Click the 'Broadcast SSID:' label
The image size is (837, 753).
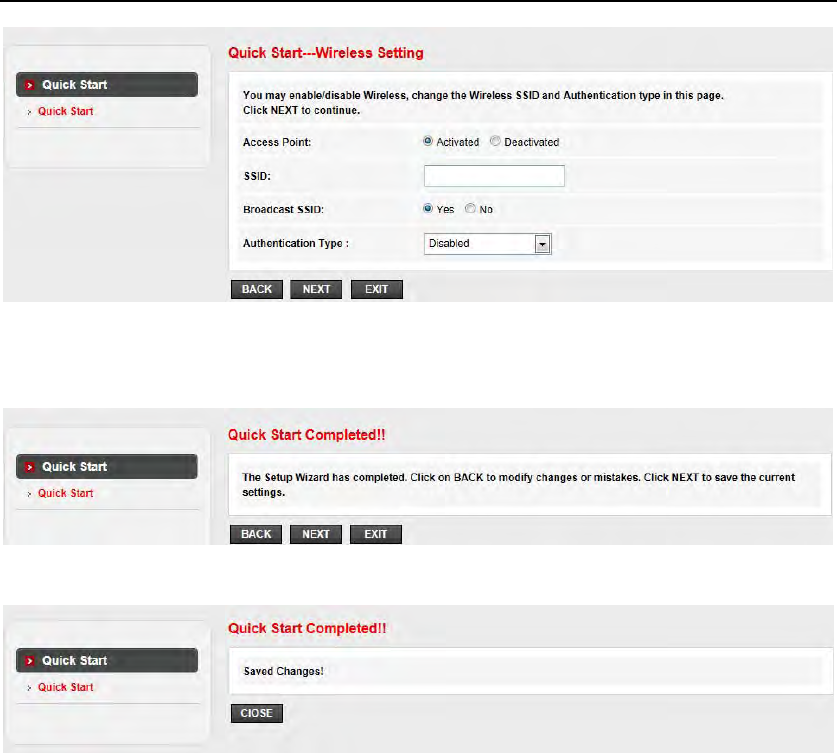pyautogui.click(x=283, y=209)
